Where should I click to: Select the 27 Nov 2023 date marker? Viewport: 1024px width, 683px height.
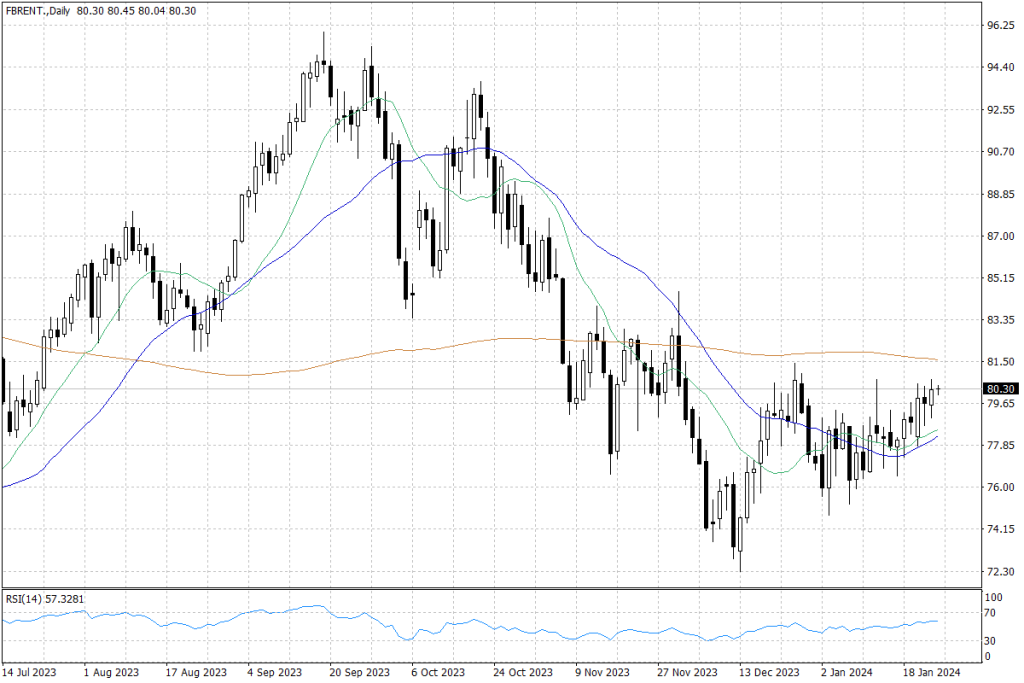pyautogui.click(x=686, y=673)
